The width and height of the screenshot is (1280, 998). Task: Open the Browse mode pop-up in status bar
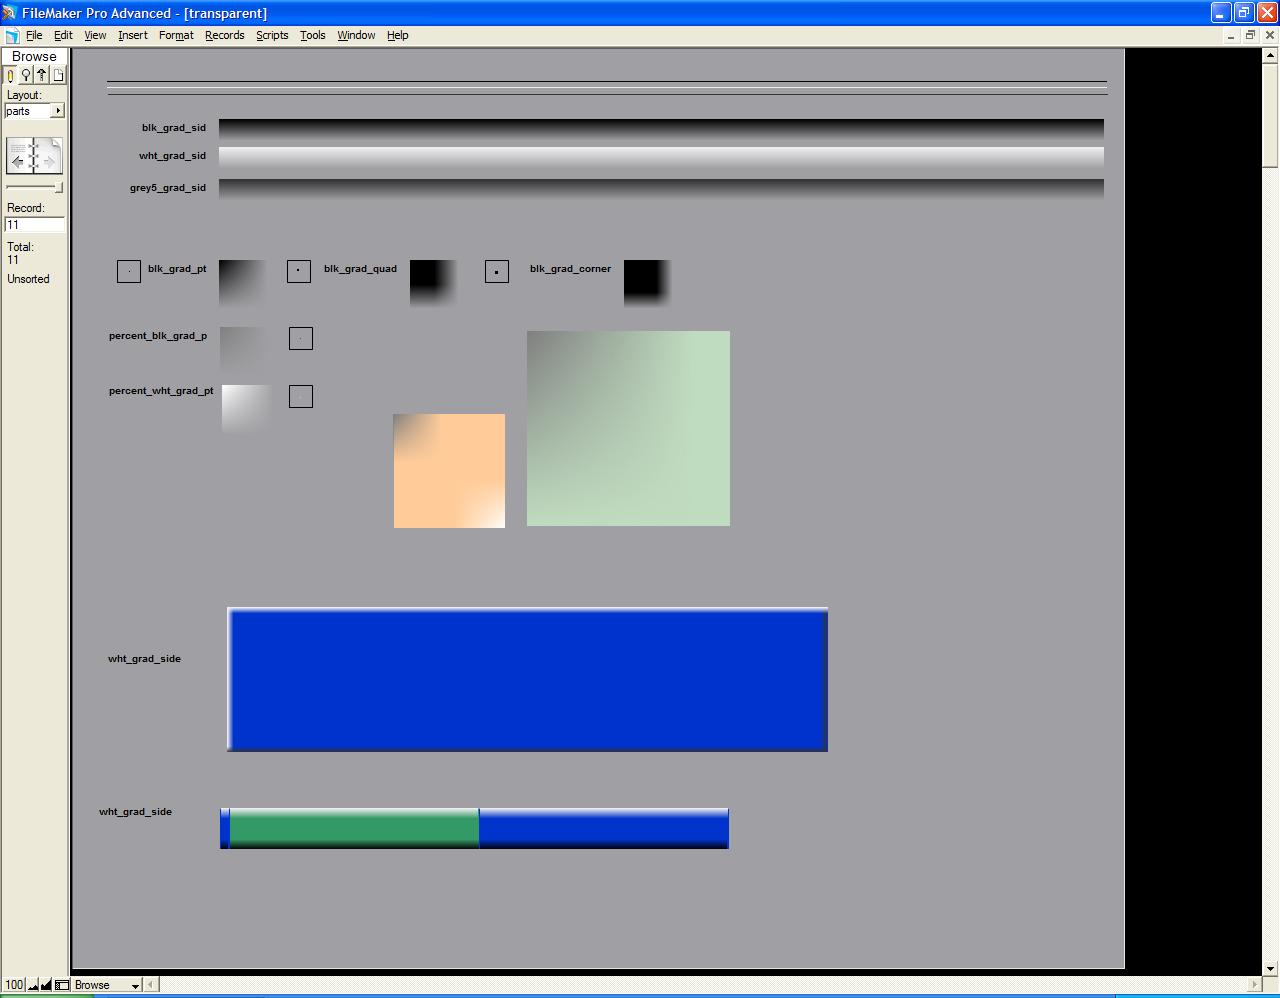(x=107, y=985)
